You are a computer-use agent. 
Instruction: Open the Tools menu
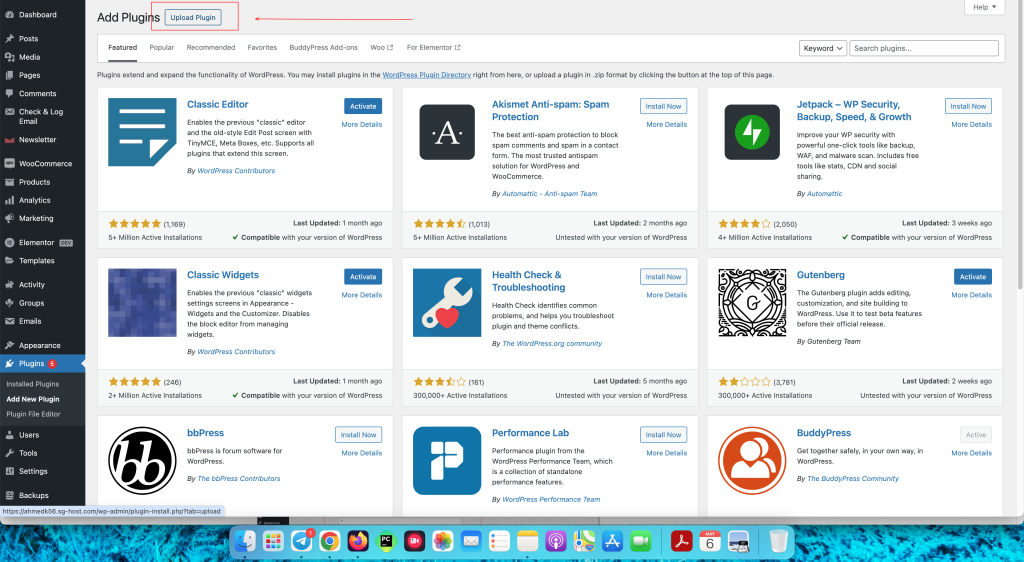(28, 453)
